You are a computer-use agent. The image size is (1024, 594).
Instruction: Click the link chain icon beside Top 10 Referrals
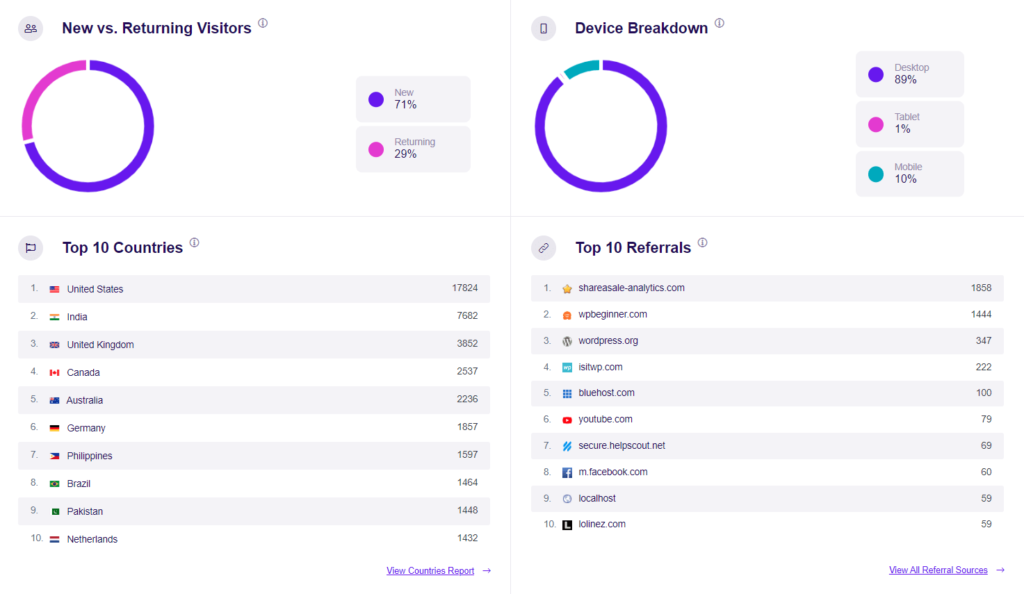pyautogui.click(x=543, y=247)
